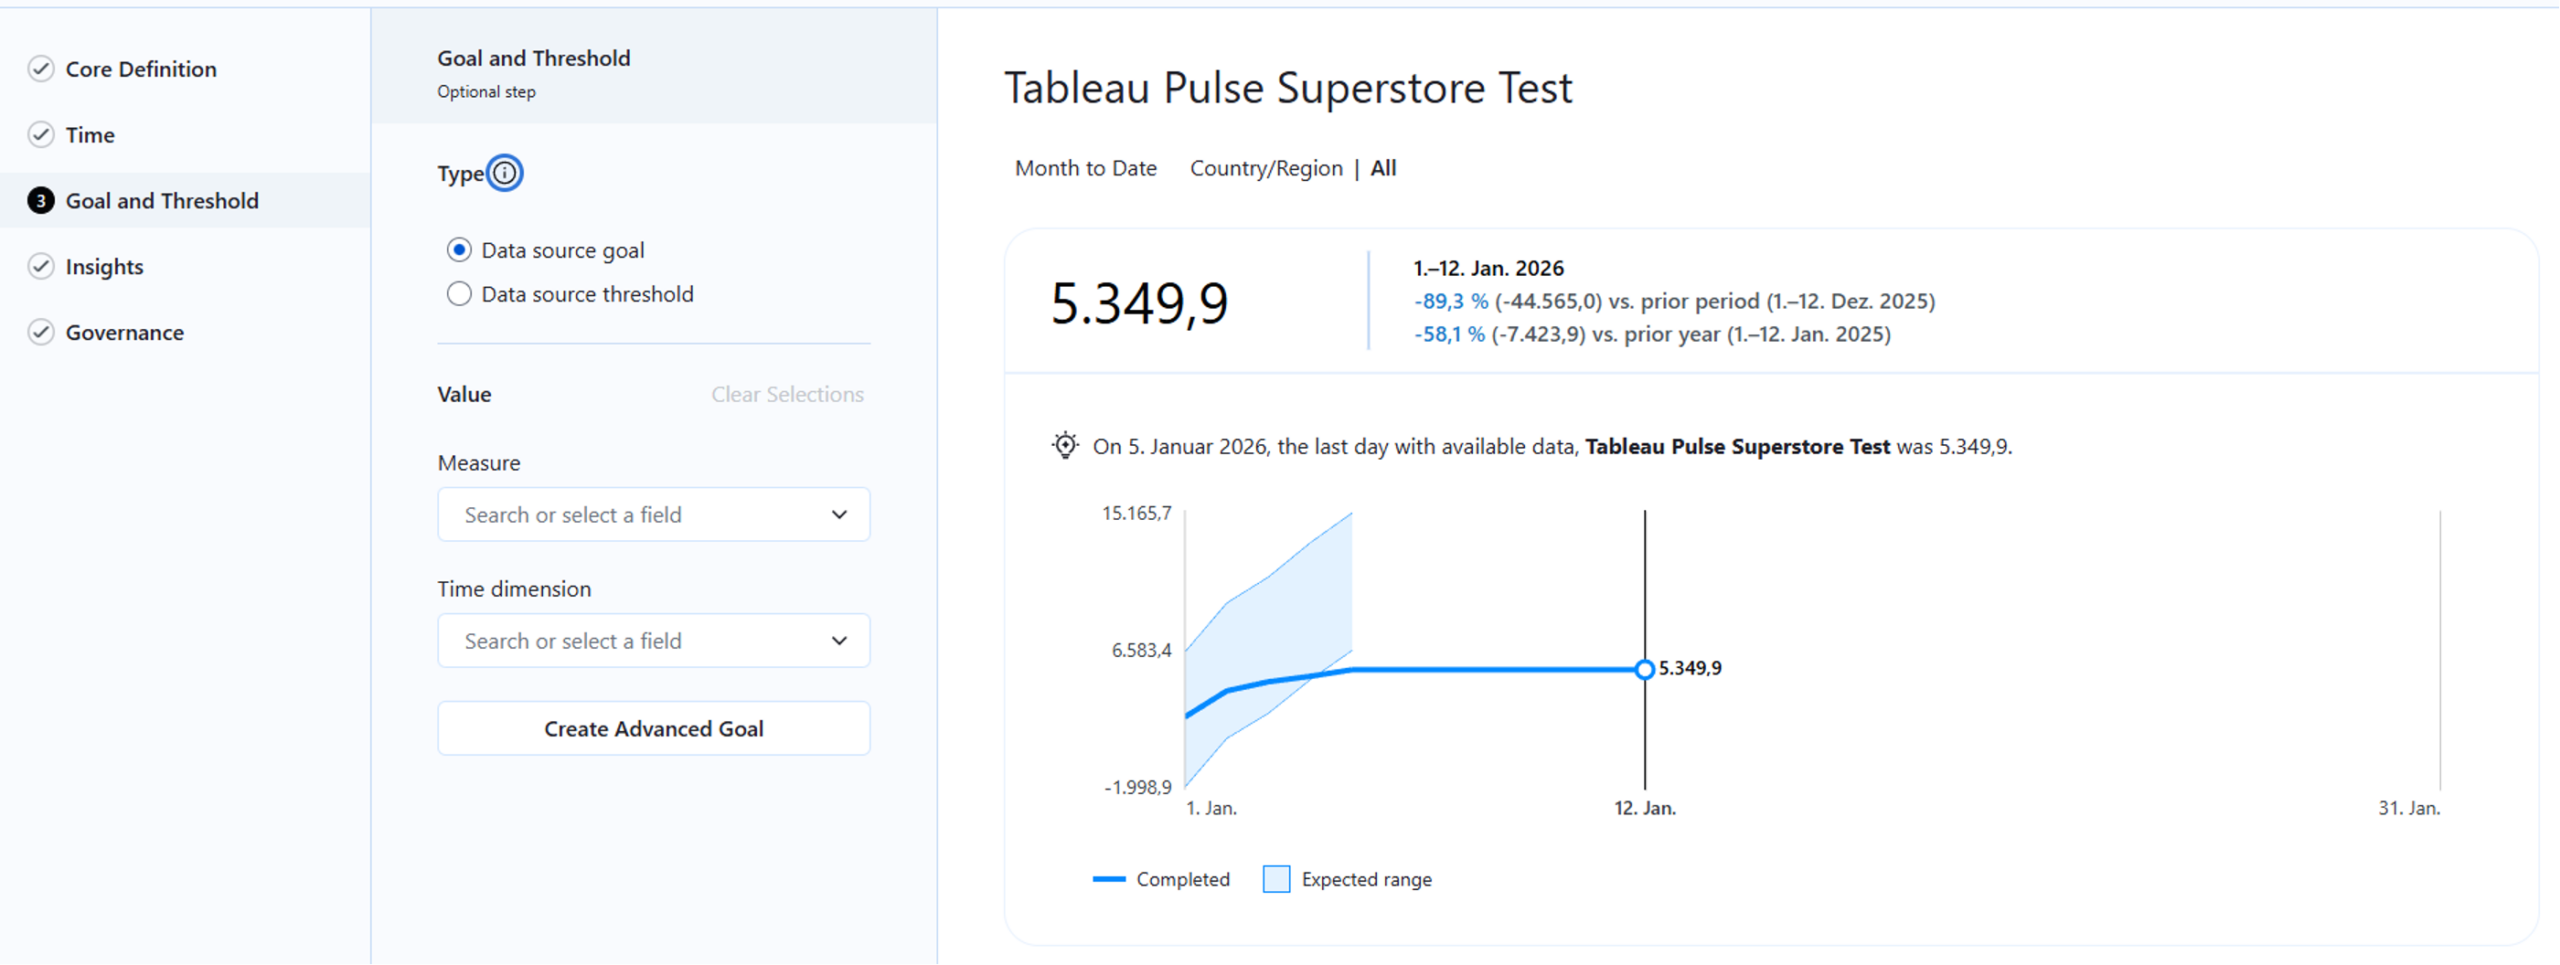Click the Month to Date label
This screenshot has width=2560, height=965.
coord(1085,168)
